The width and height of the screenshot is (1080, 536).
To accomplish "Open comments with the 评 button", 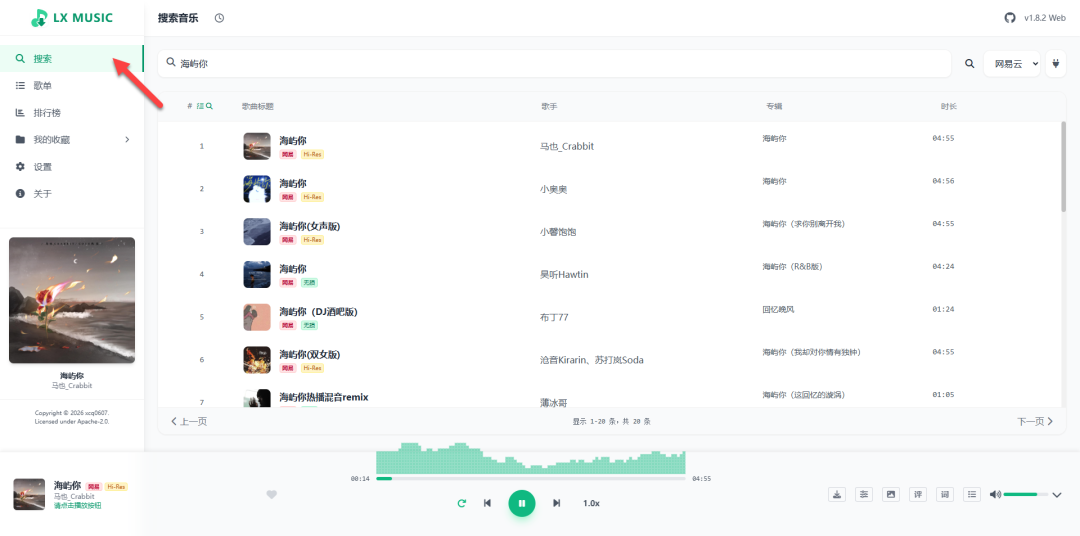I will pyautogui.click(x=917, y=494).
